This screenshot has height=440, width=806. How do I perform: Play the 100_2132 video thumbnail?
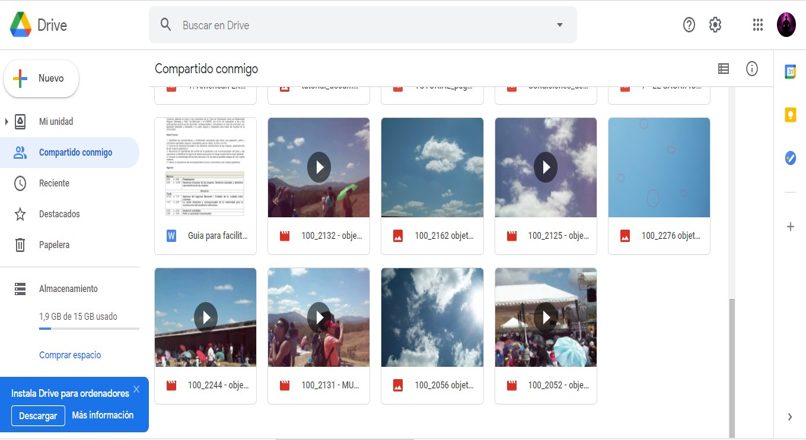coord(319,168)
